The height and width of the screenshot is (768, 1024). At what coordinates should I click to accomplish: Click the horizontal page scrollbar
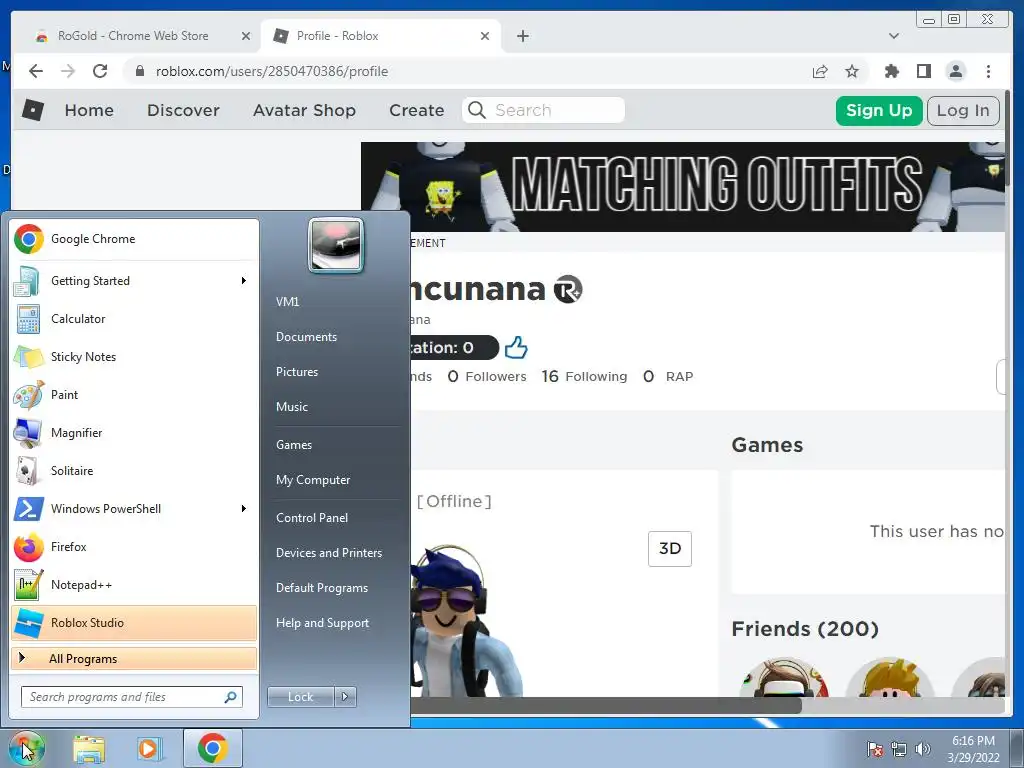point(605,705)
